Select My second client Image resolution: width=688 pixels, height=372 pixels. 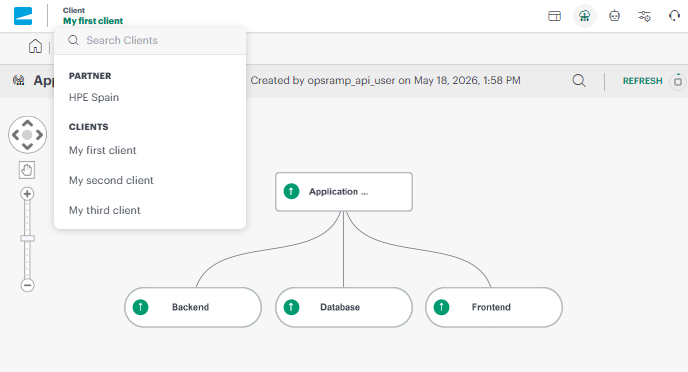point(111,180)
